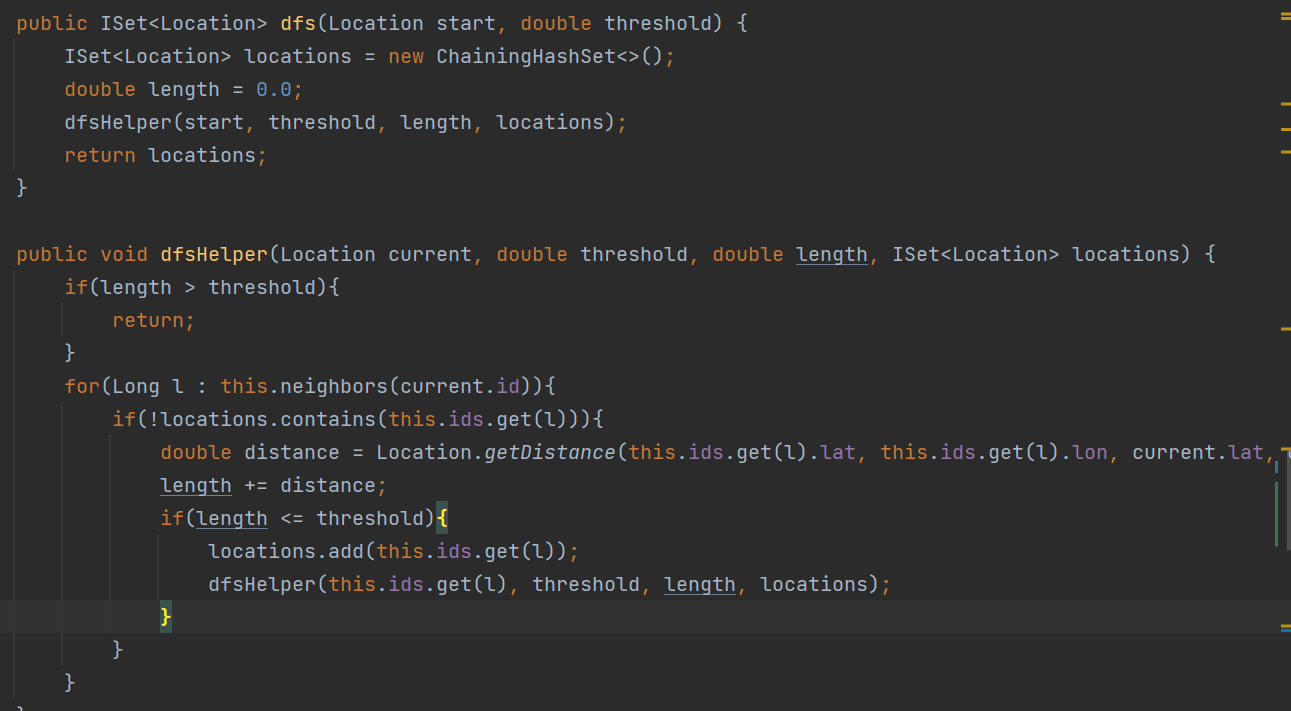Click the green change bar in scrollbar

coord(1276,514)
